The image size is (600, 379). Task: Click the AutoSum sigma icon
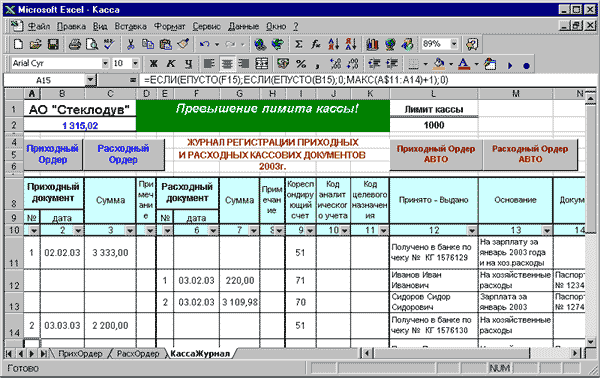[299, 44]
